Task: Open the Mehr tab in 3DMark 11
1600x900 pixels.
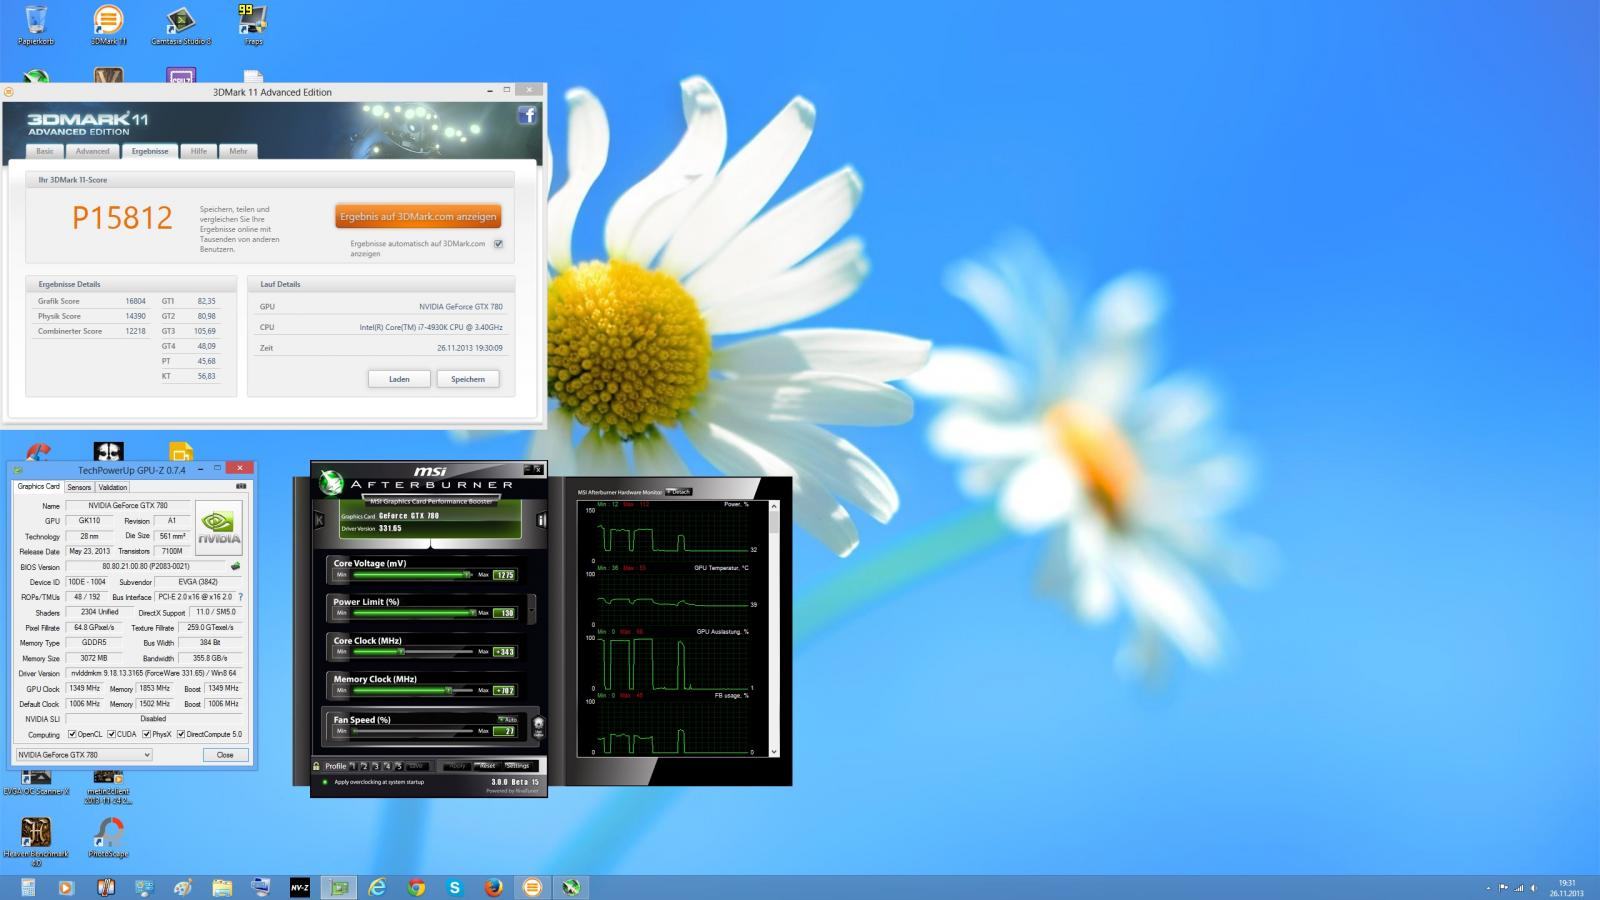Action: coord(238,151)
